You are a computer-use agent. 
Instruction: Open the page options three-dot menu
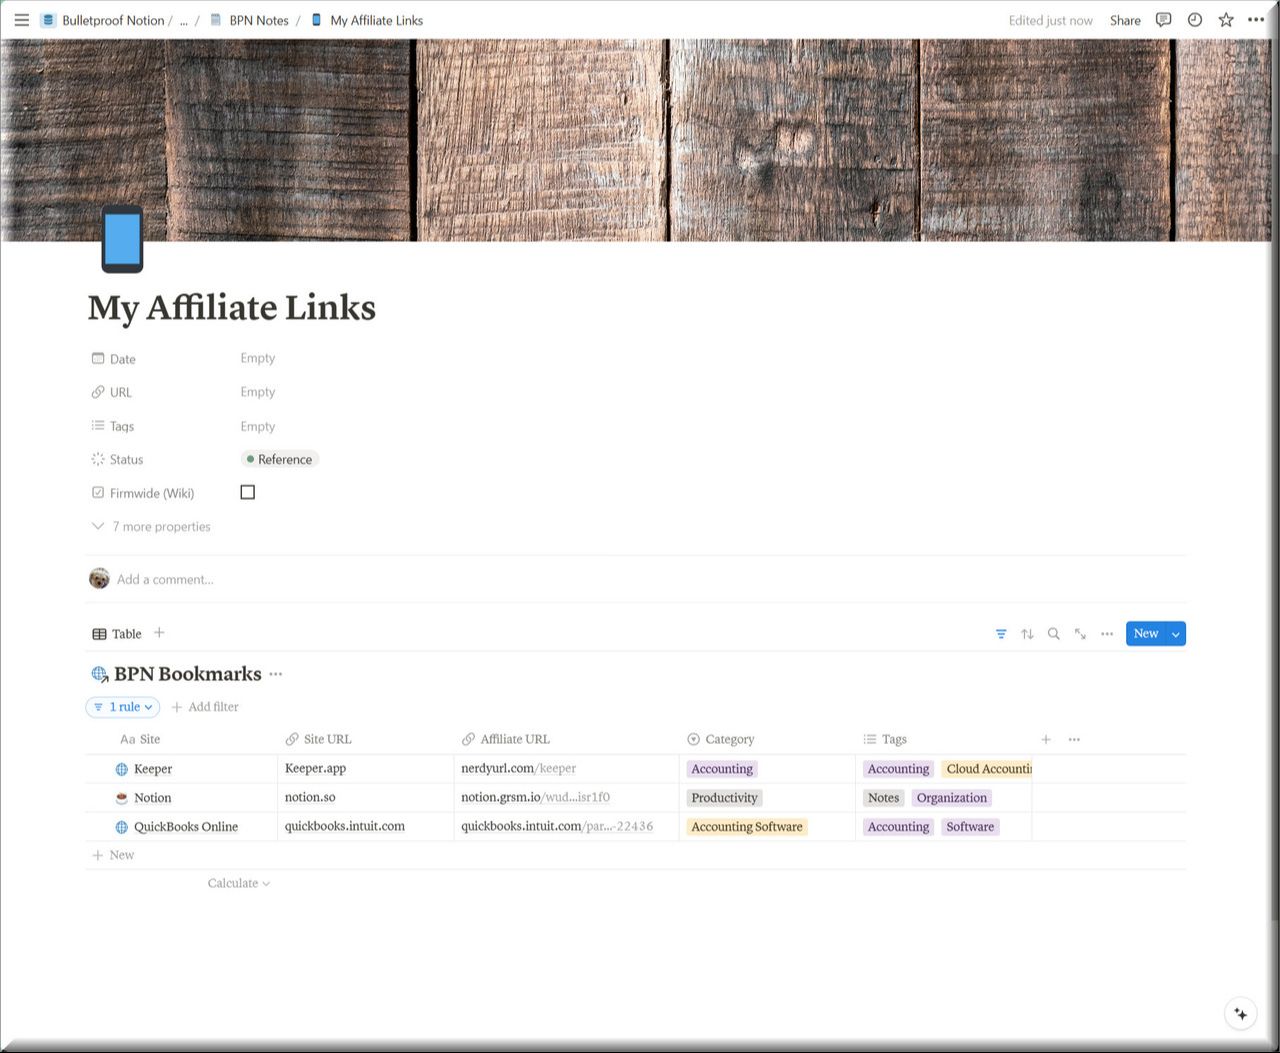[1256, 20]
